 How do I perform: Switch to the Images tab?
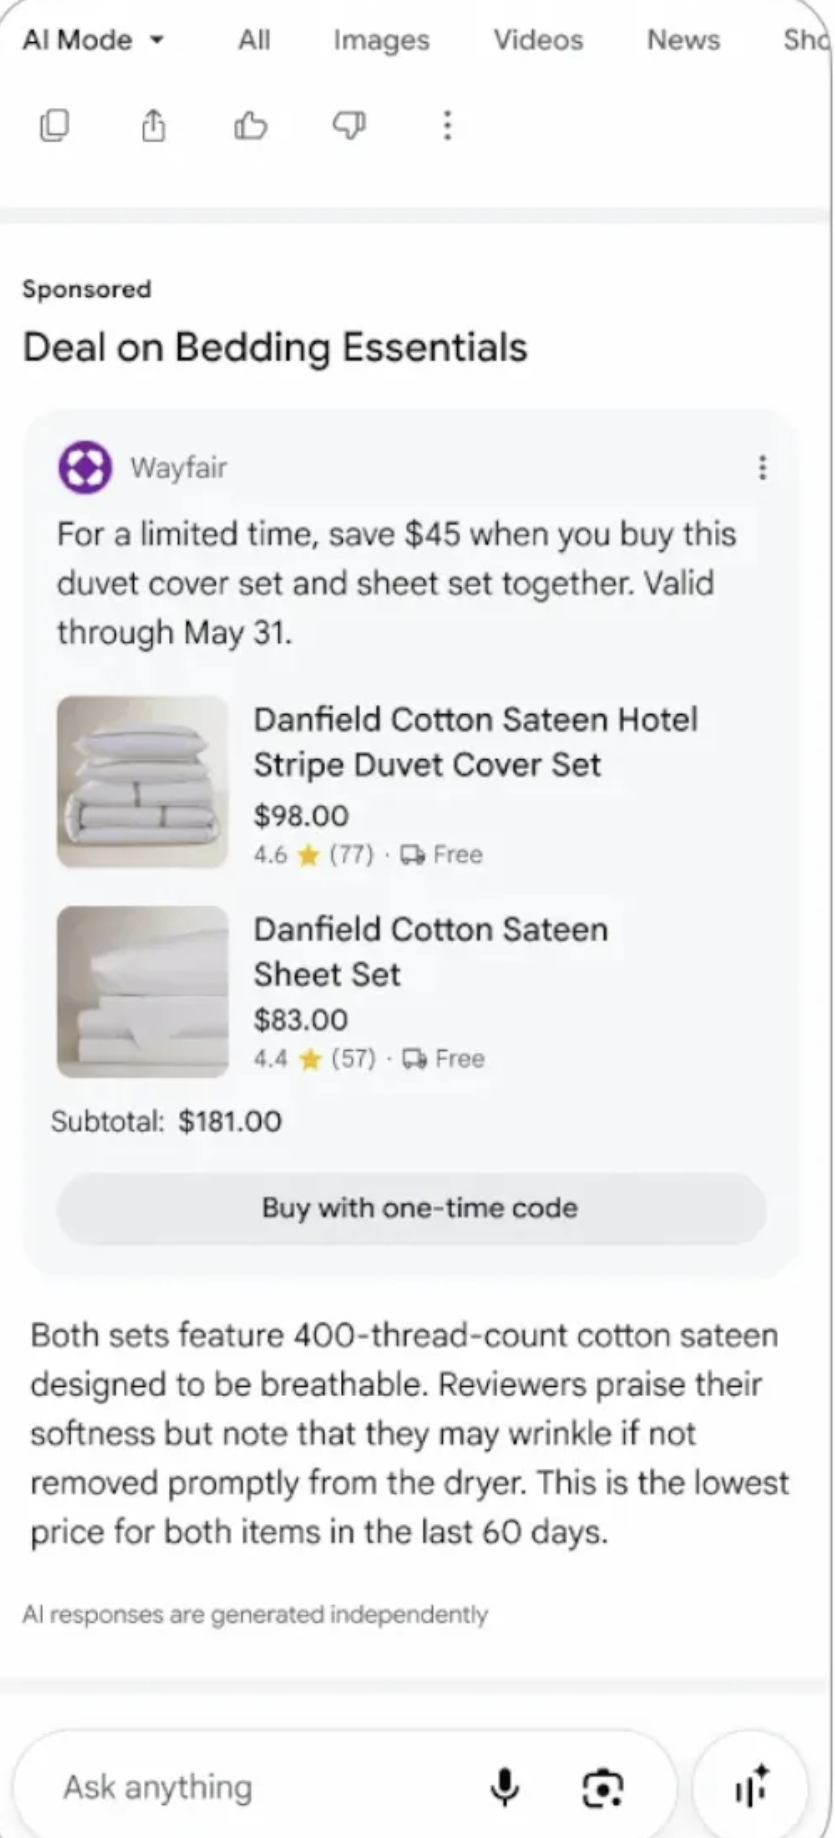pos(381,40)
